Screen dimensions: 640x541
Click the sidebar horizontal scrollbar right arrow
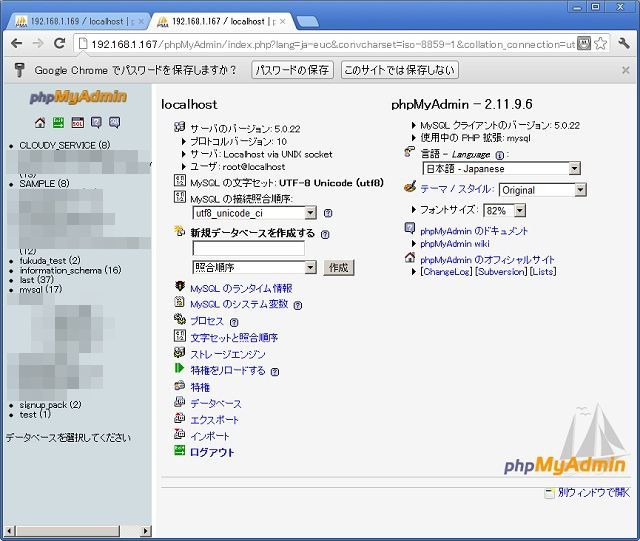[145, 531]
